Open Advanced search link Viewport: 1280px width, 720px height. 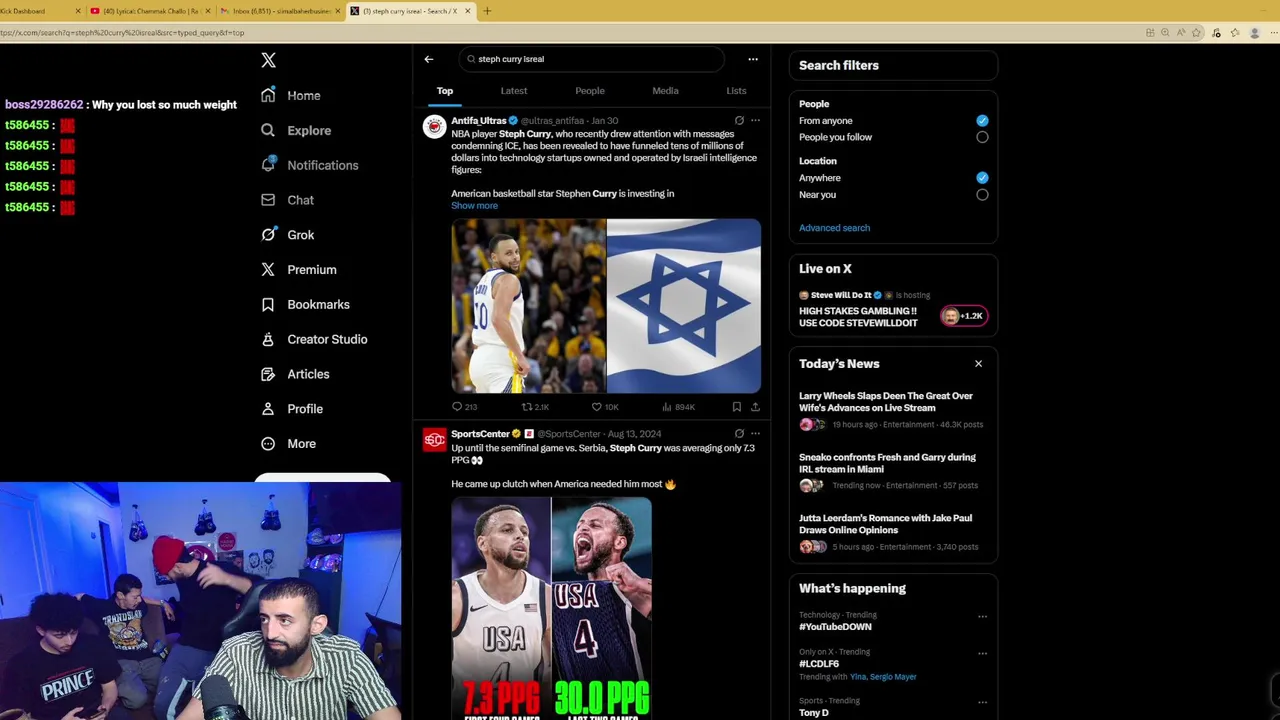click(x=834, y=228)
